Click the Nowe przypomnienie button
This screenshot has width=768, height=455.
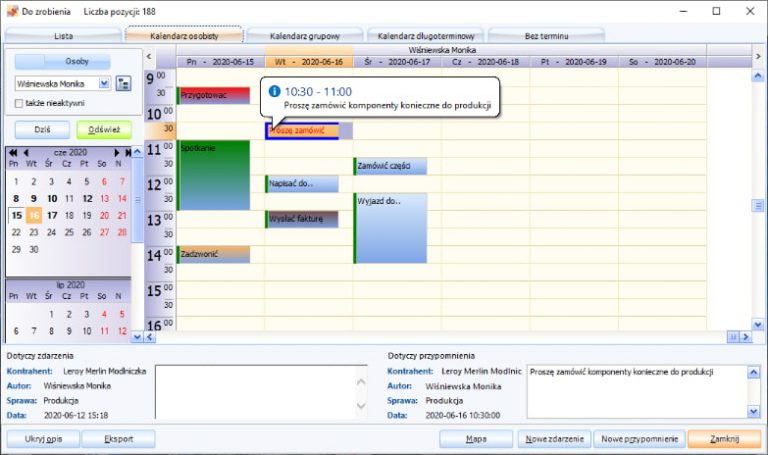(639, 439)
